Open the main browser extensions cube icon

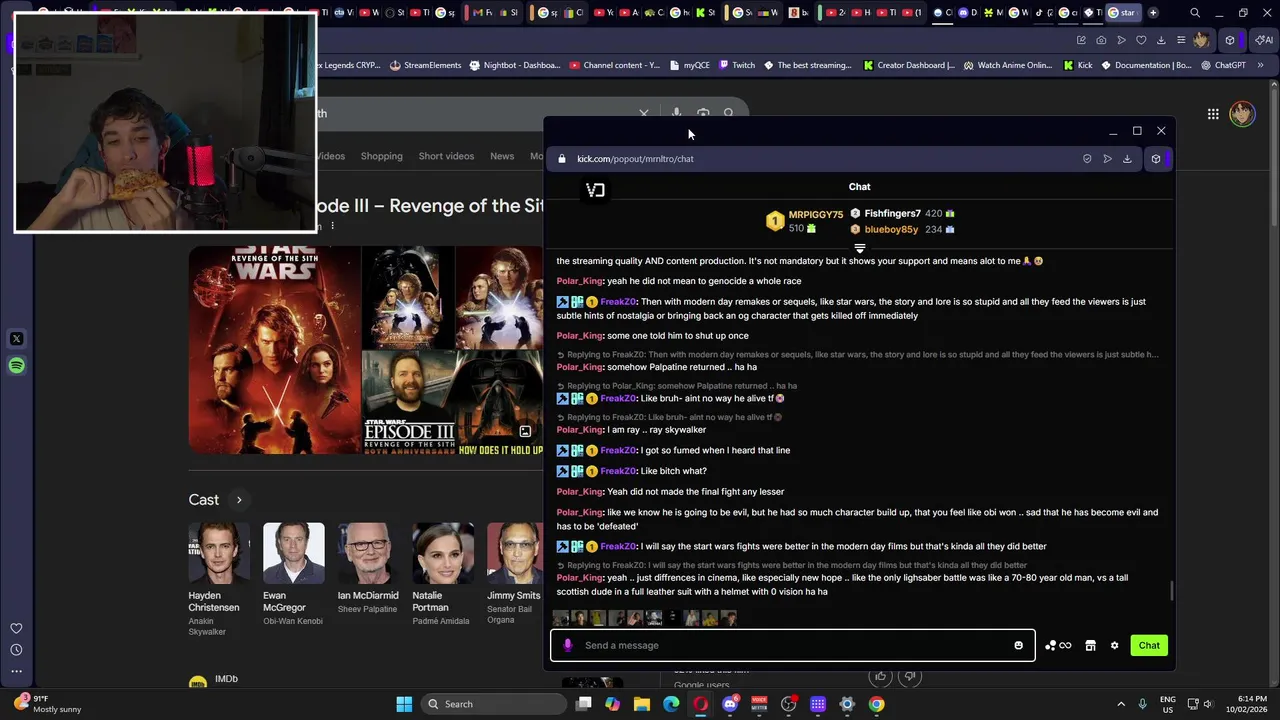tap(1230, 40)
